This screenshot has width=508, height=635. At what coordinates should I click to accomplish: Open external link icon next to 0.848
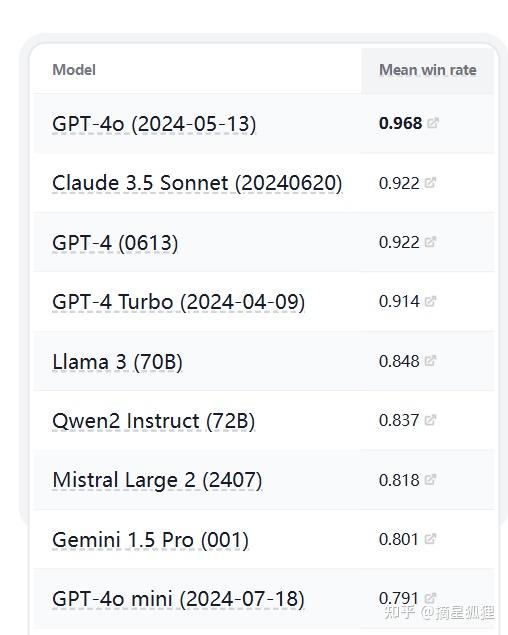[430, 360]
